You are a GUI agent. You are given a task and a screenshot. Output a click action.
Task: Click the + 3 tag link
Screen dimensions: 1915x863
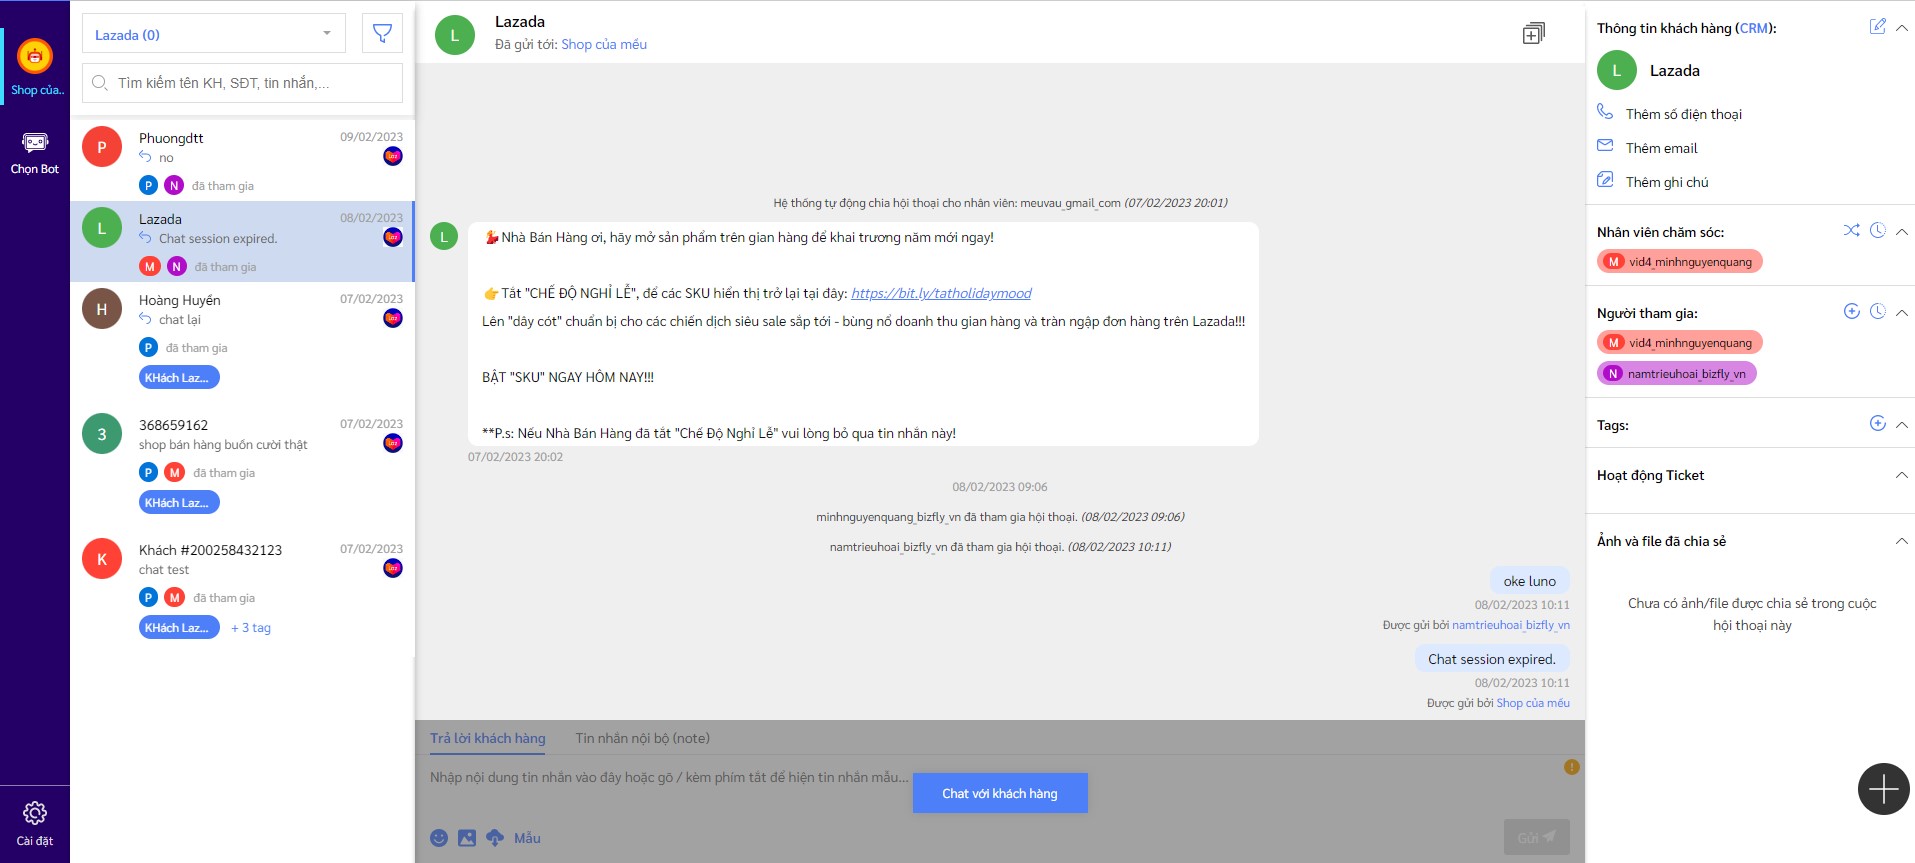[251, 628]
